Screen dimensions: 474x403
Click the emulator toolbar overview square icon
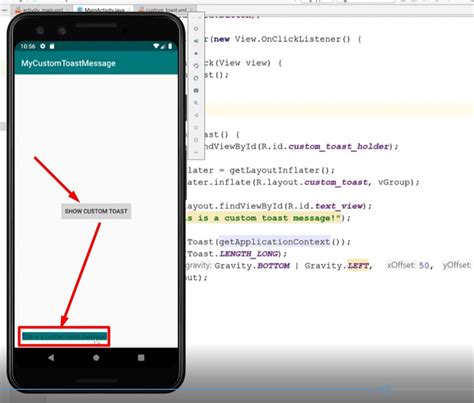(x=196, y=140)
